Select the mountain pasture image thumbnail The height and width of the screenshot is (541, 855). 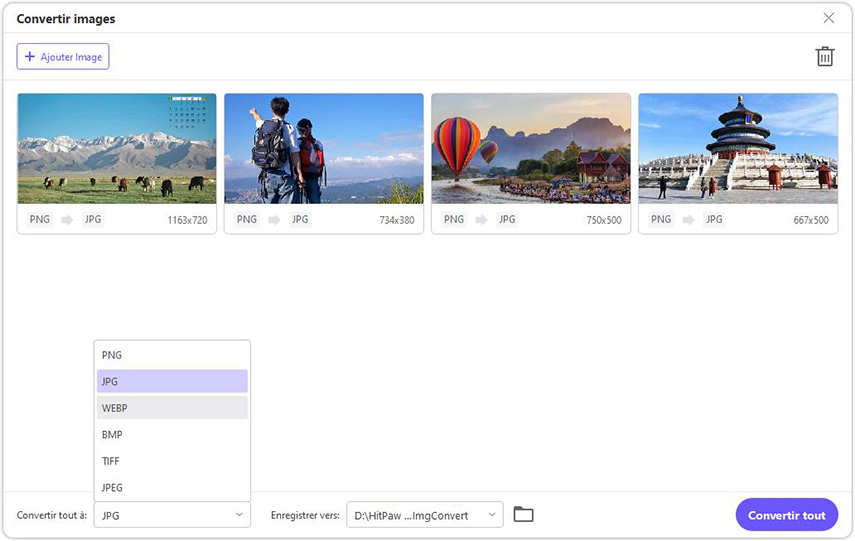point(117,149)
